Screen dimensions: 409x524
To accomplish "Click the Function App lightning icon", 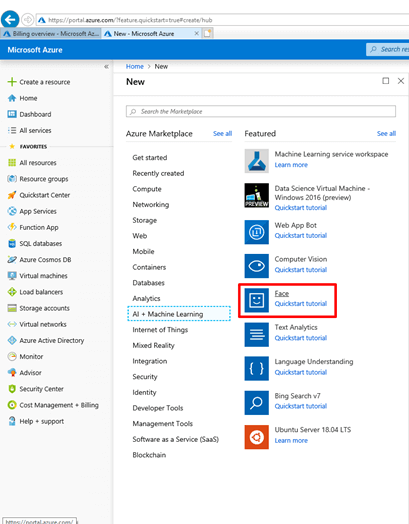I will click(x=12, y=227).
